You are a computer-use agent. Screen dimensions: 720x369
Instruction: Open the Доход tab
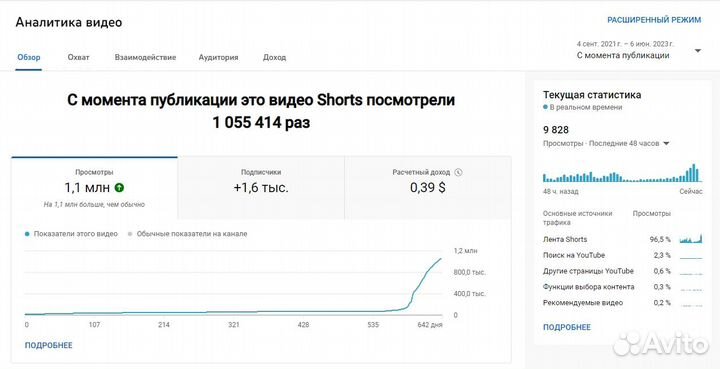coord(275,57)
